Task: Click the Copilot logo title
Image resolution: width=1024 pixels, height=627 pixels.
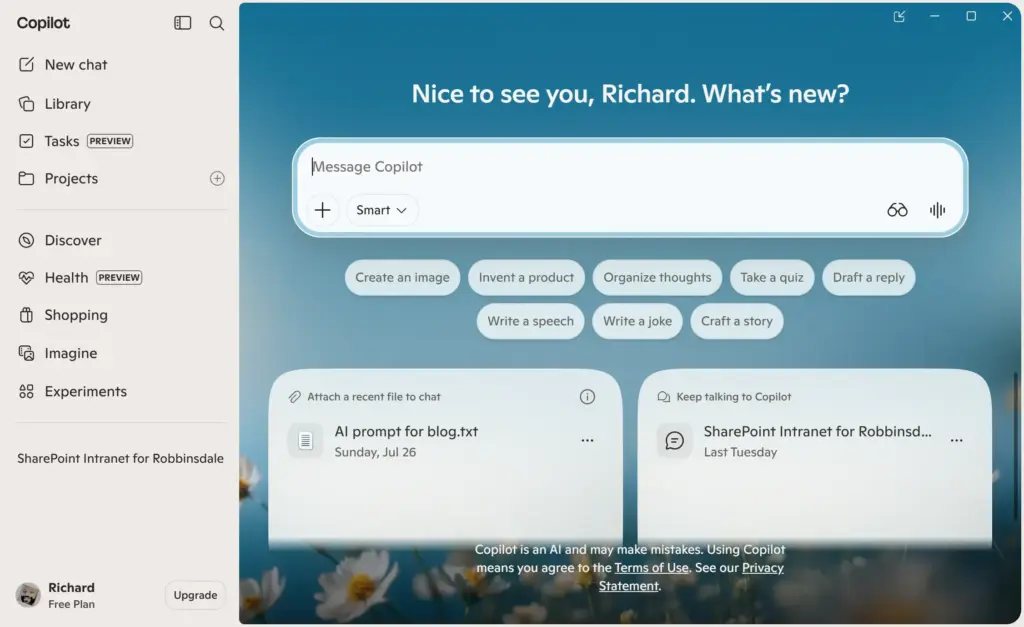Action: coord(43,23)
